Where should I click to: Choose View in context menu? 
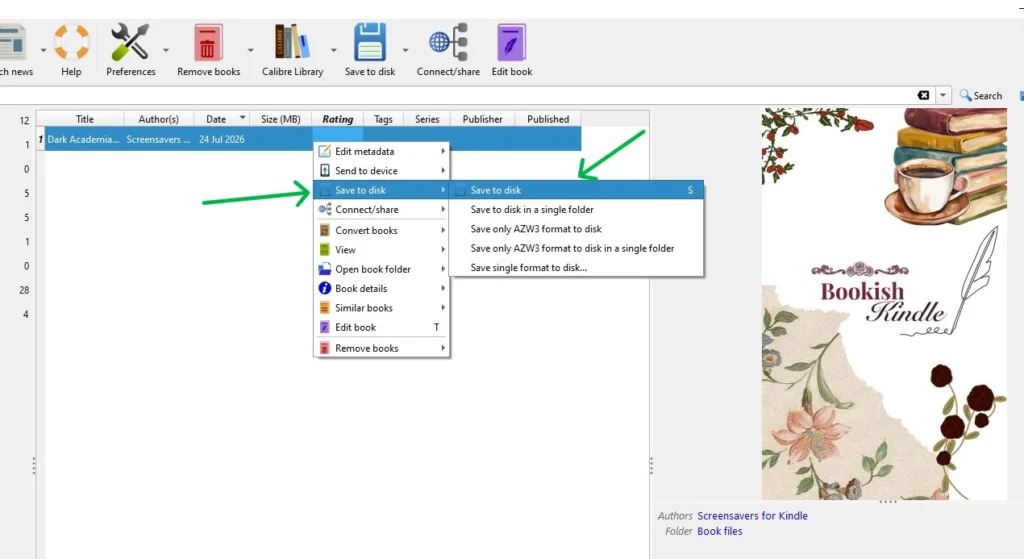tap(382, 249)
